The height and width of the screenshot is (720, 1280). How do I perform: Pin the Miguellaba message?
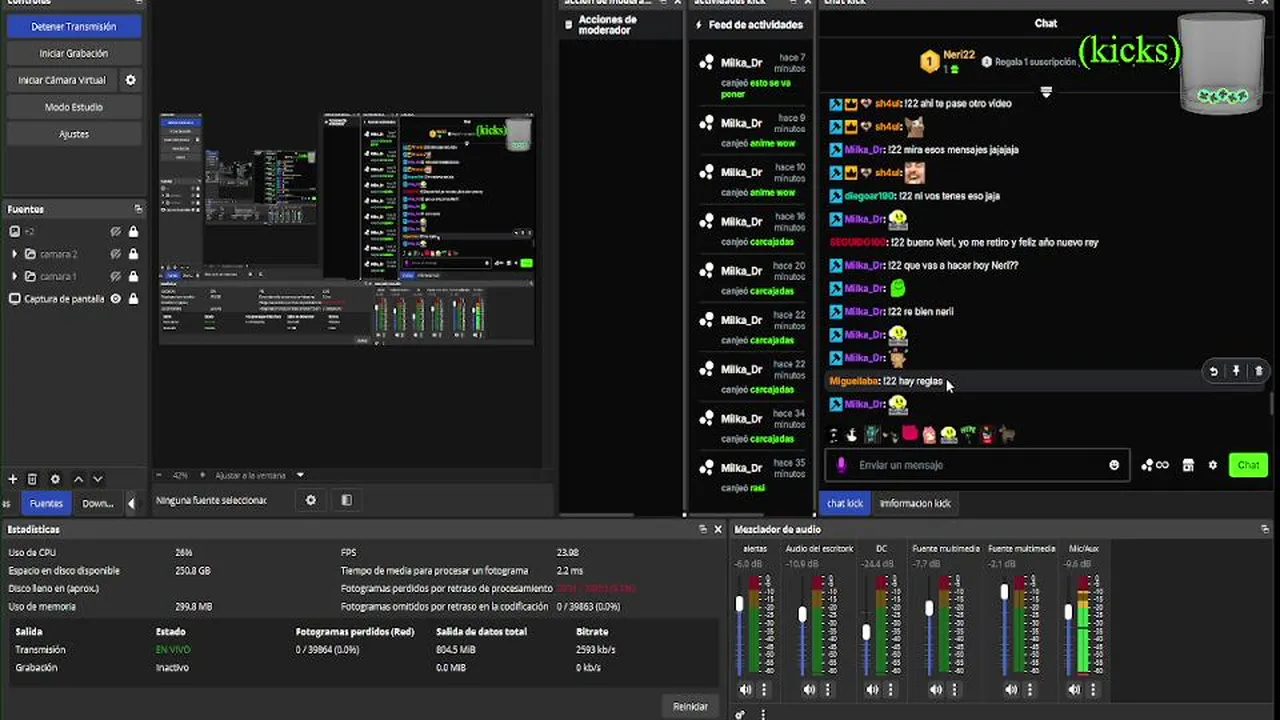(1236, 371)
